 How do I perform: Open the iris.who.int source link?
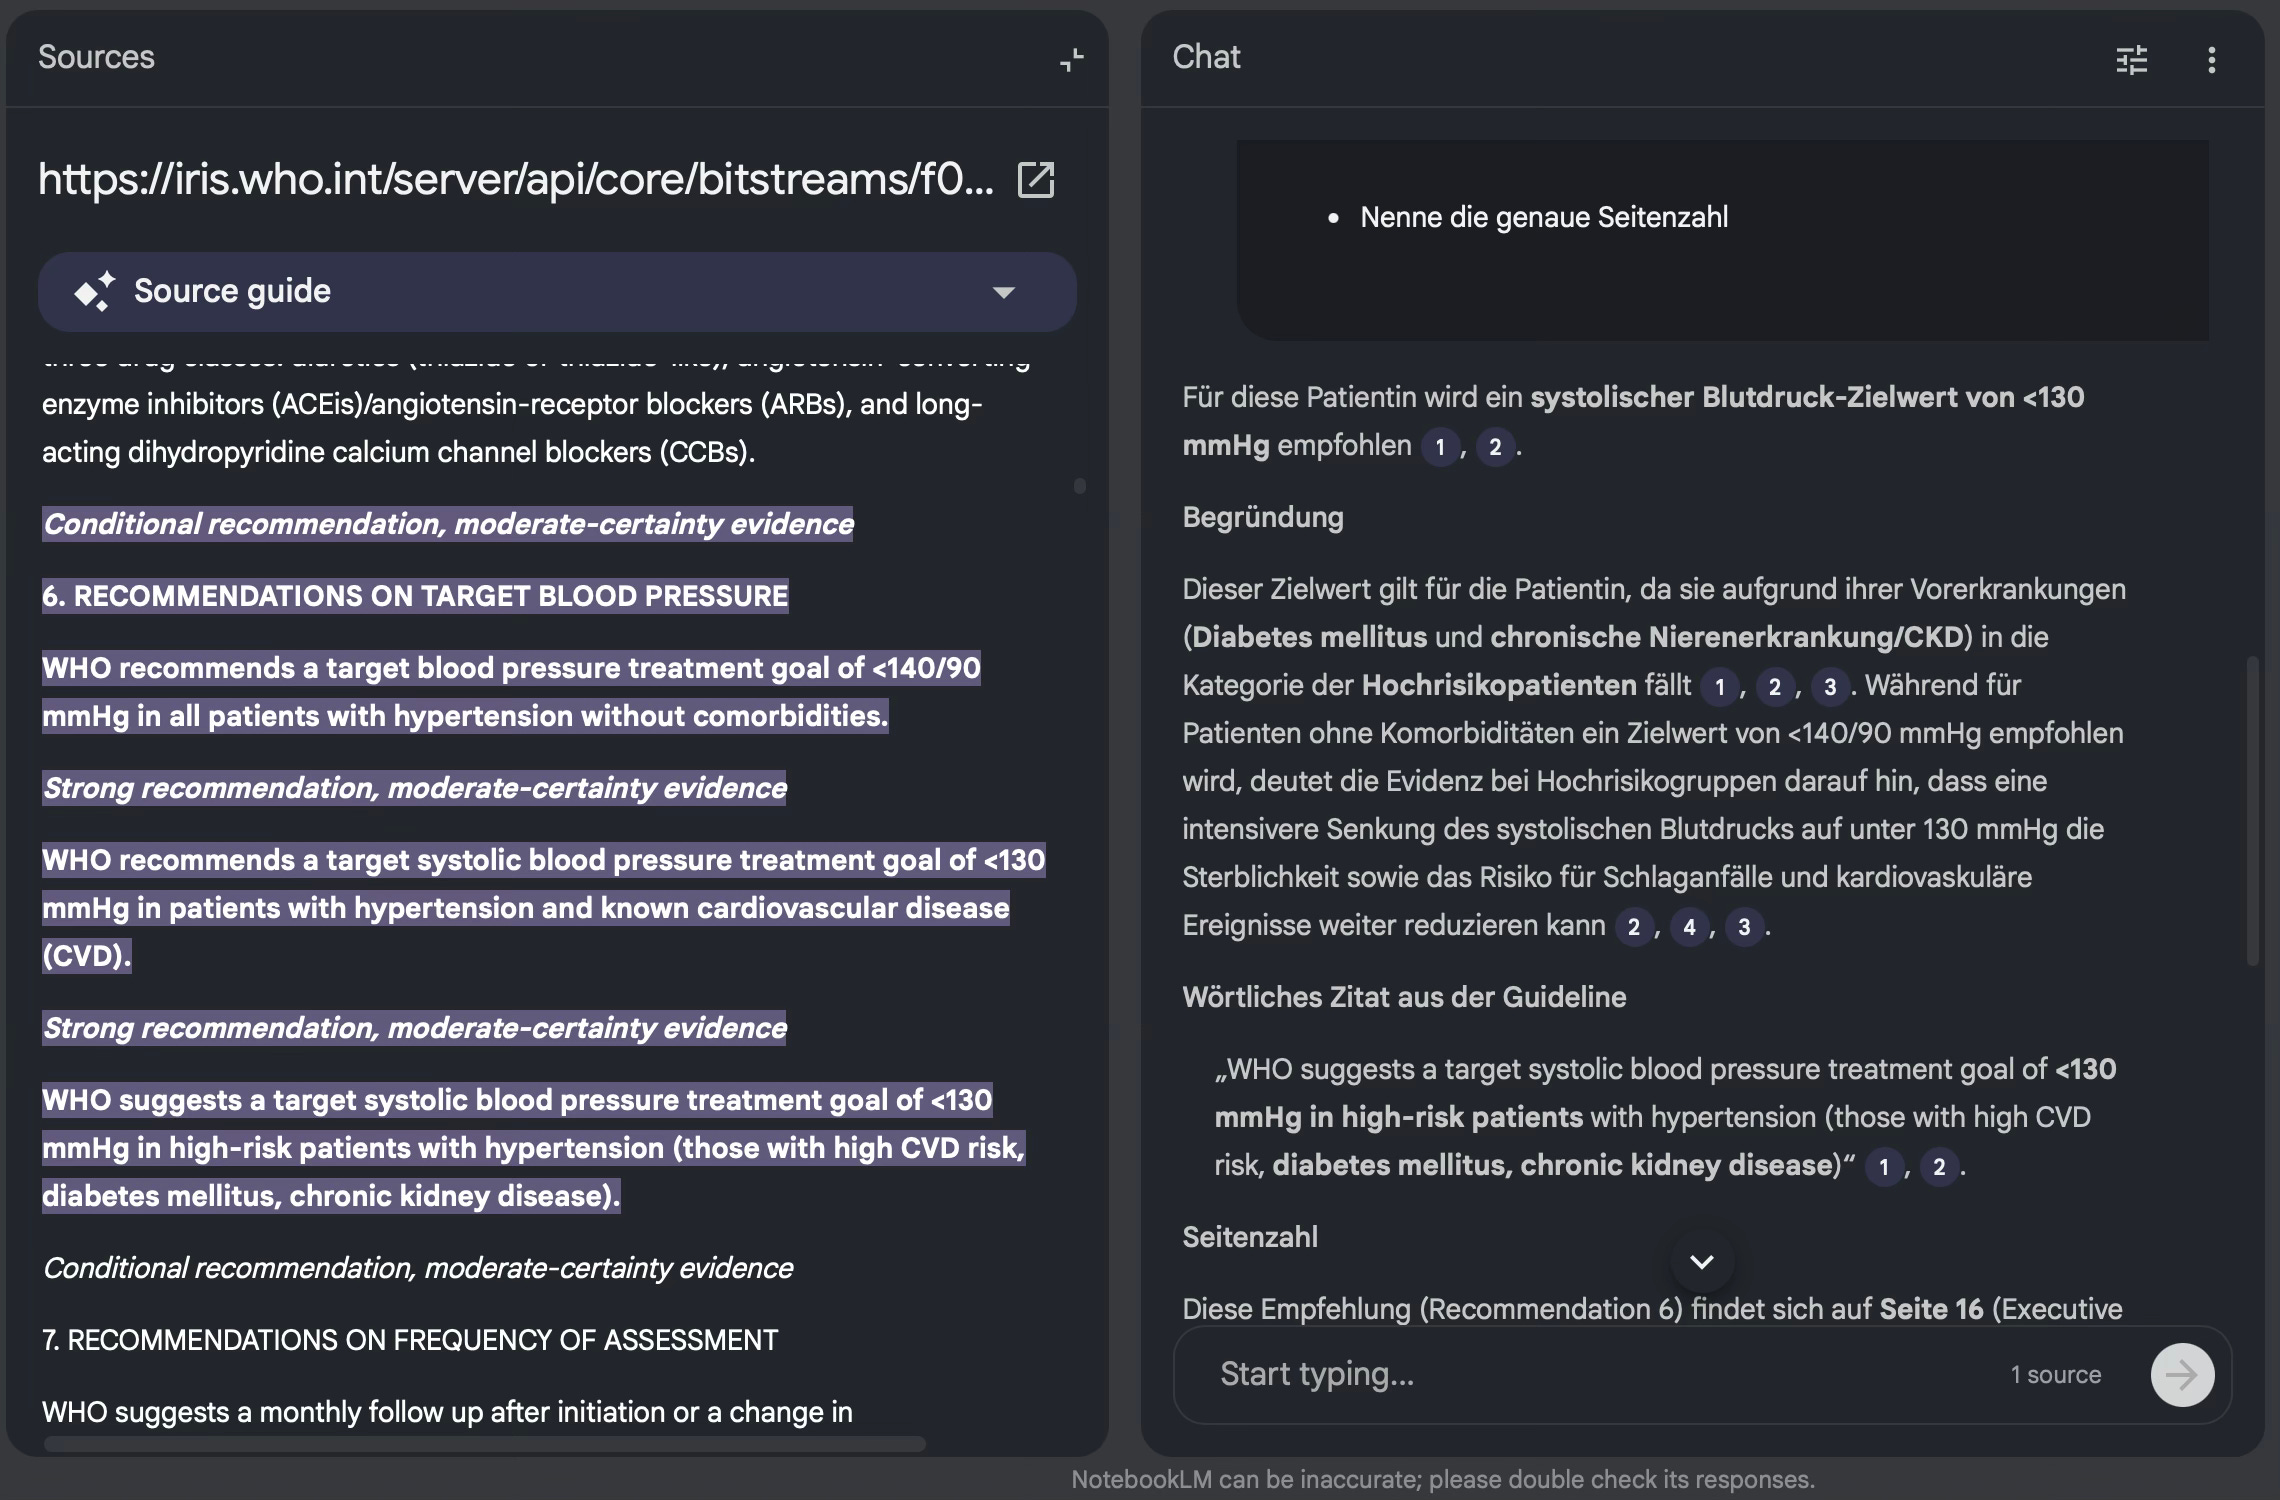click(x=515, y=181)
